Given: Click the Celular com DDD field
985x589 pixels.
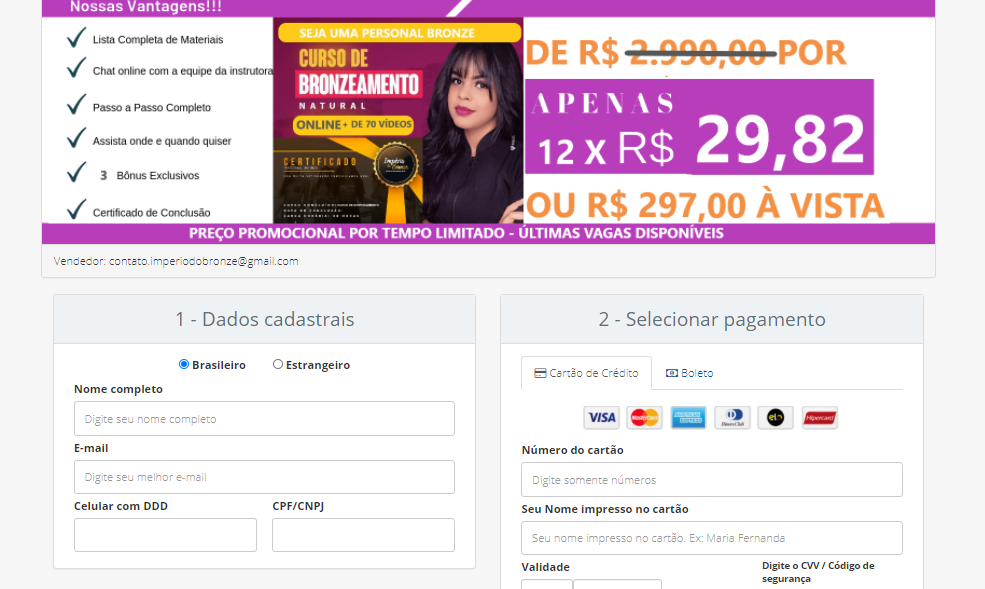Looking at the screenshot, I should (165, 535).
